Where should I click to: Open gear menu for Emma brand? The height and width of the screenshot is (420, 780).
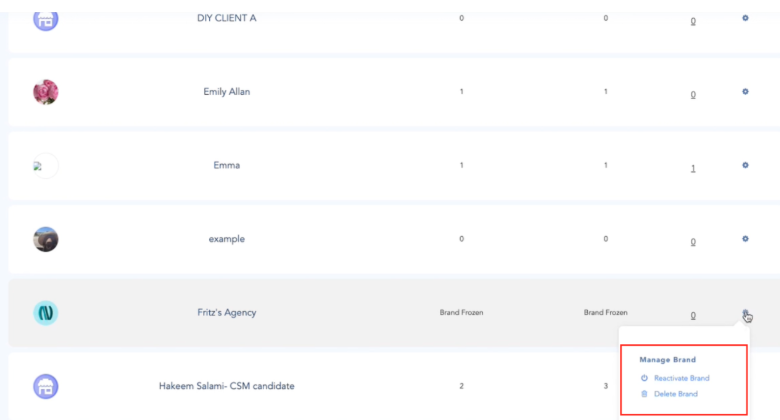[x=745, y=165]
